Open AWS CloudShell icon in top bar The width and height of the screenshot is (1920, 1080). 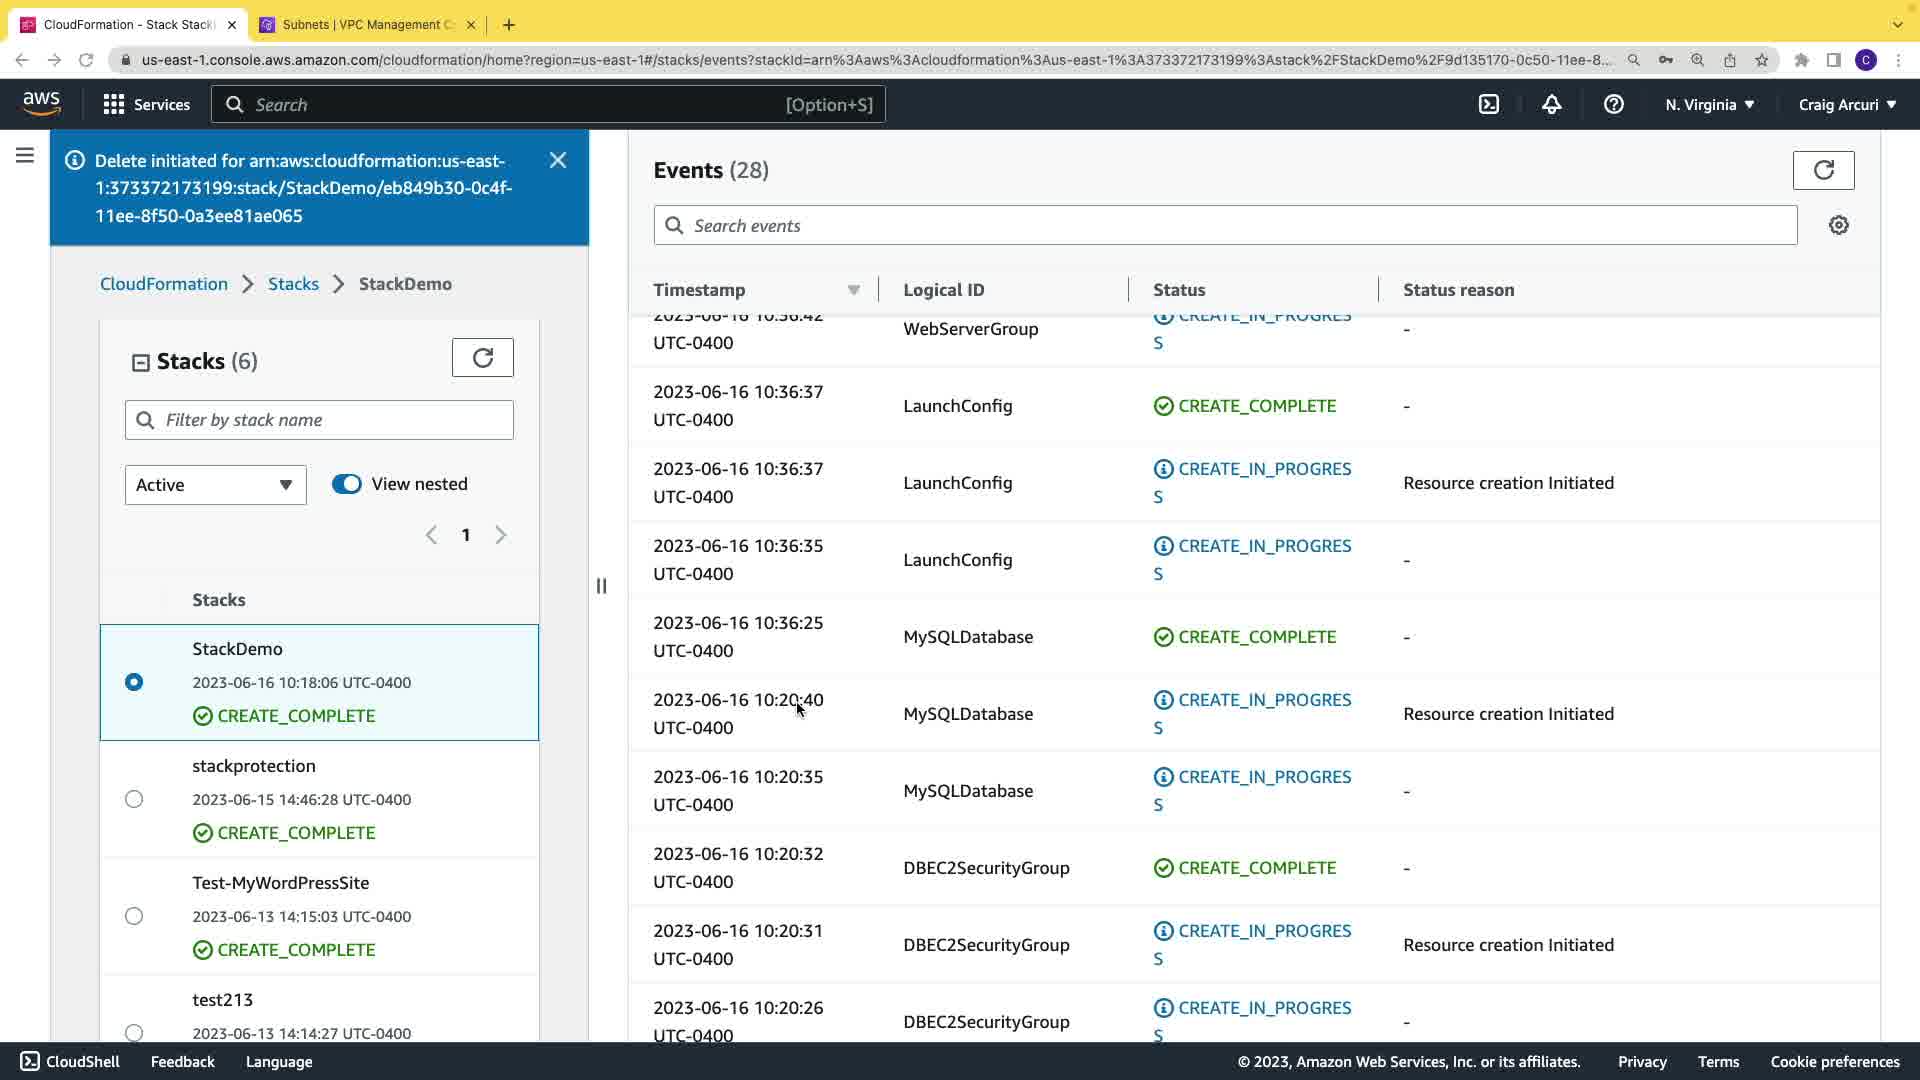(1489, 104)
